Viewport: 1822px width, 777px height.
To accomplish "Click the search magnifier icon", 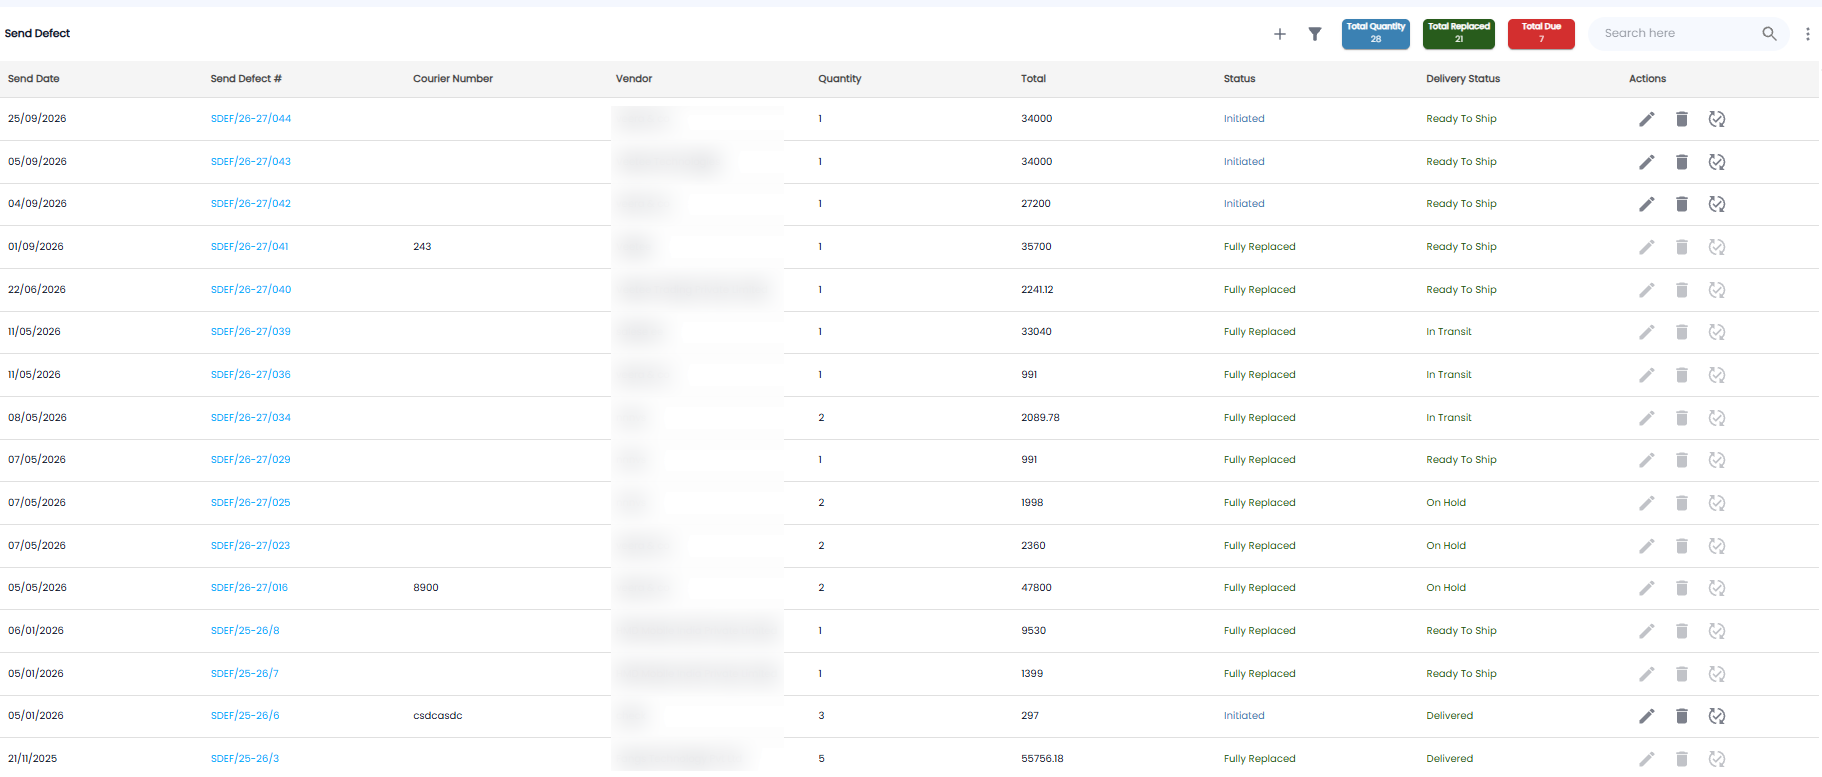I will coord(1769,34).
